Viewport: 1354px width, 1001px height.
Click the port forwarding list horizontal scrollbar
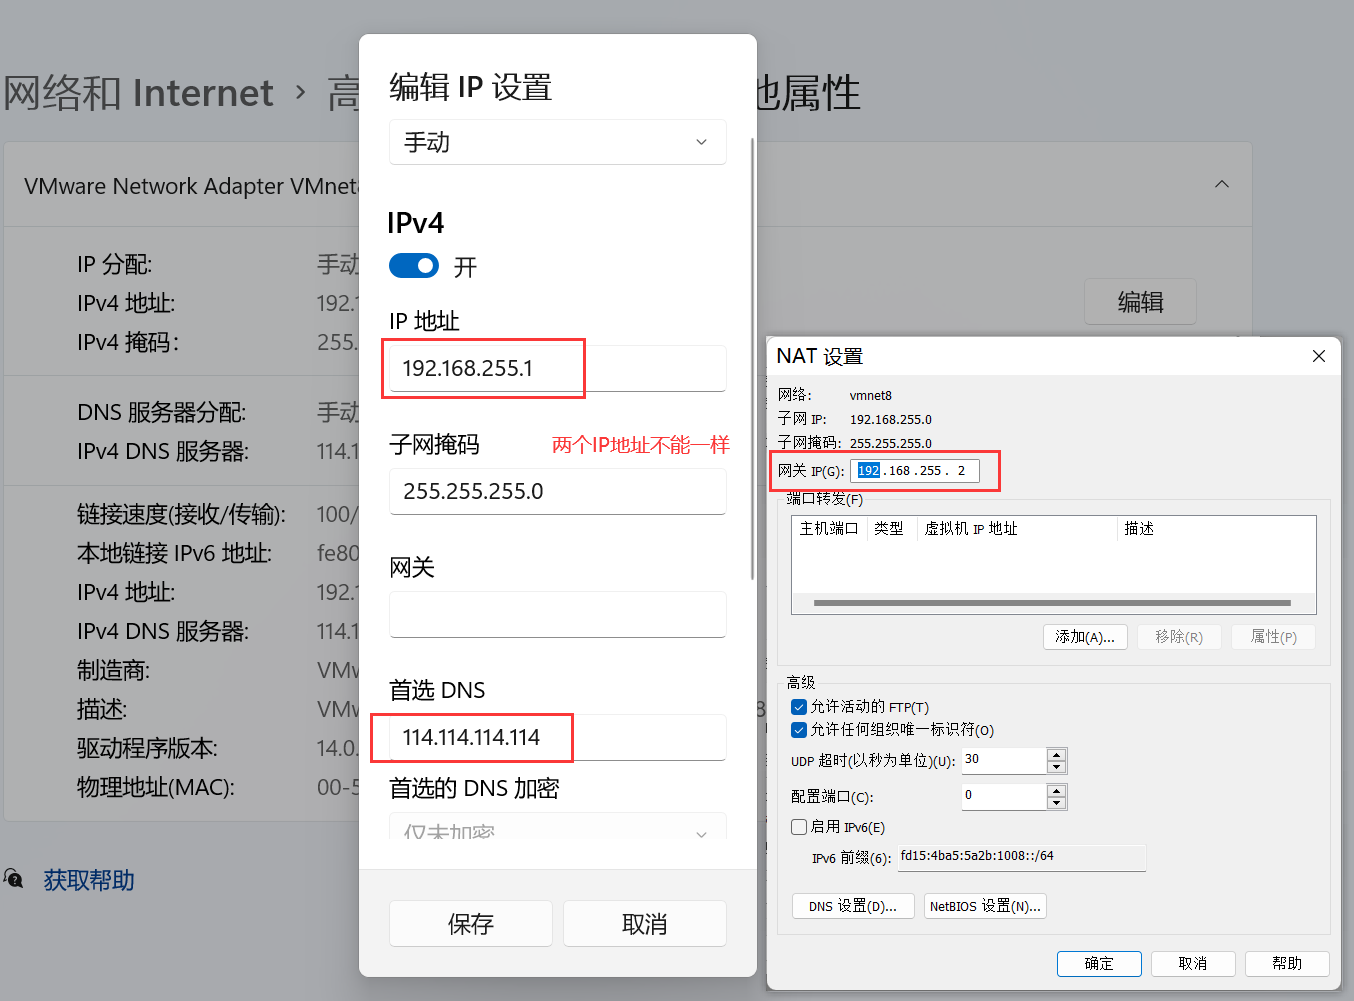(x=1052, y=603)
